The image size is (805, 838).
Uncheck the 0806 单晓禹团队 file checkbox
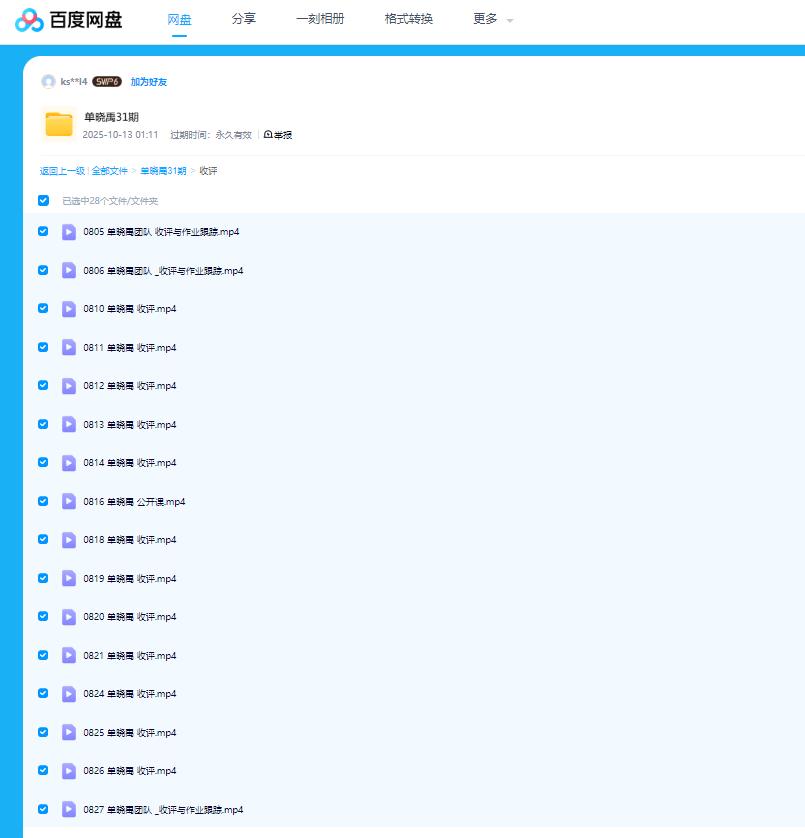[43, 270]
